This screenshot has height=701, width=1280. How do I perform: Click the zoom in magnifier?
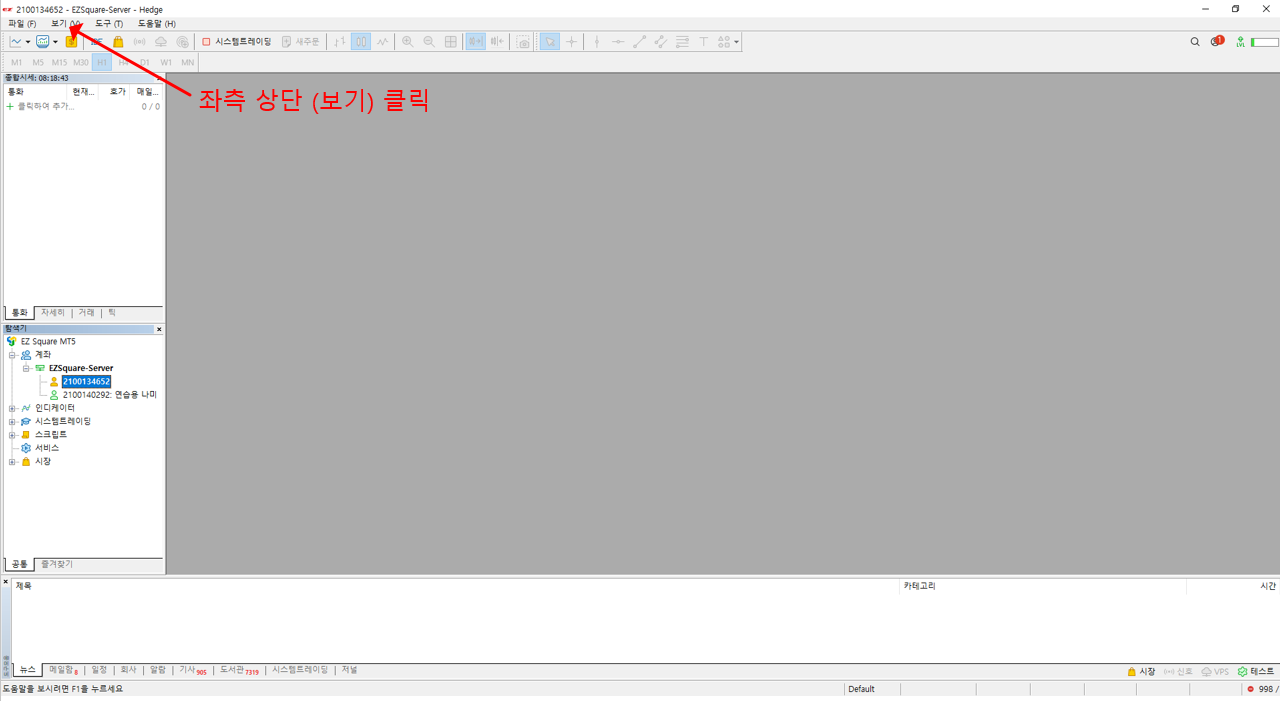[407, 42]
